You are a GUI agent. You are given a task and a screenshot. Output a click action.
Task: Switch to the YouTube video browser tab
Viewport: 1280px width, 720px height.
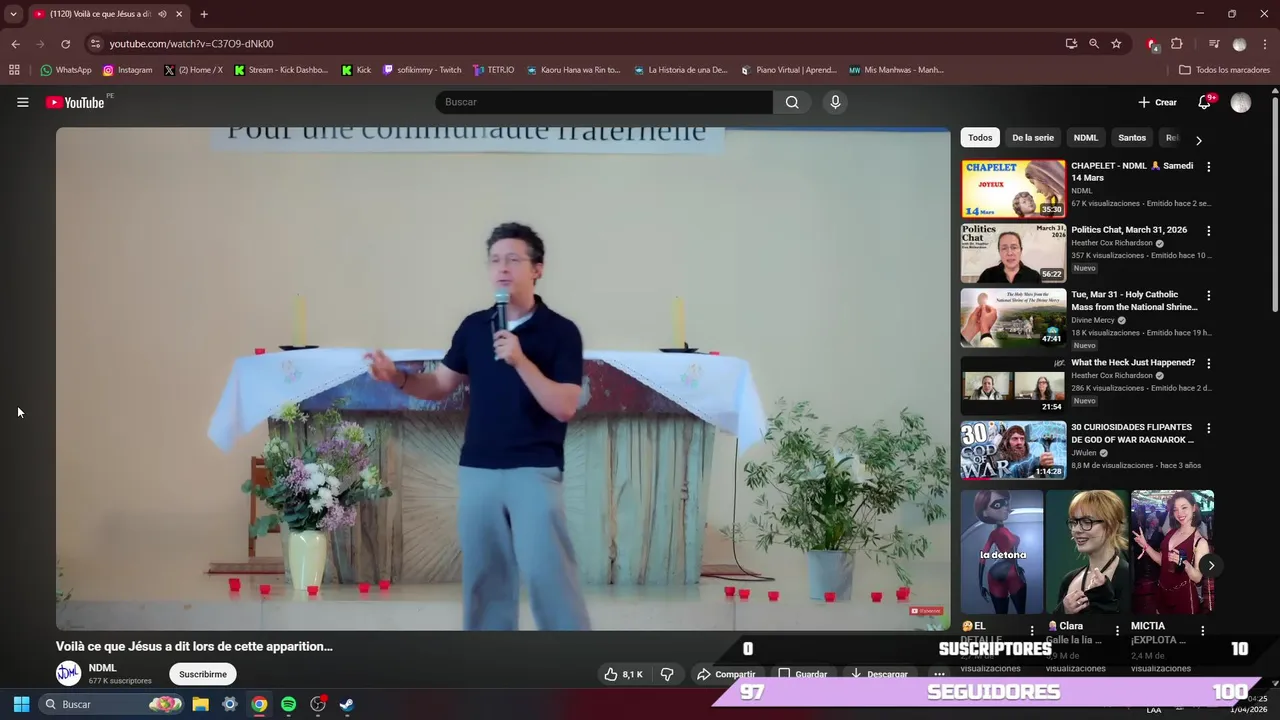(x=108, y=14)
